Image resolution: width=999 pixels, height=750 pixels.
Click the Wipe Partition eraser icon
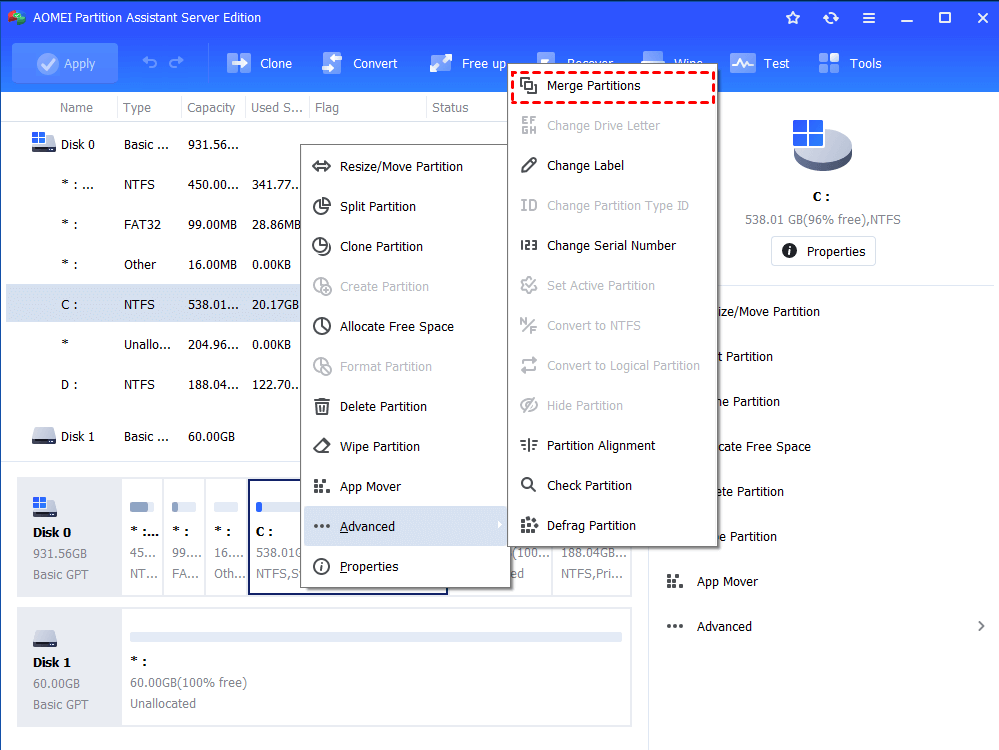[322, 446]
